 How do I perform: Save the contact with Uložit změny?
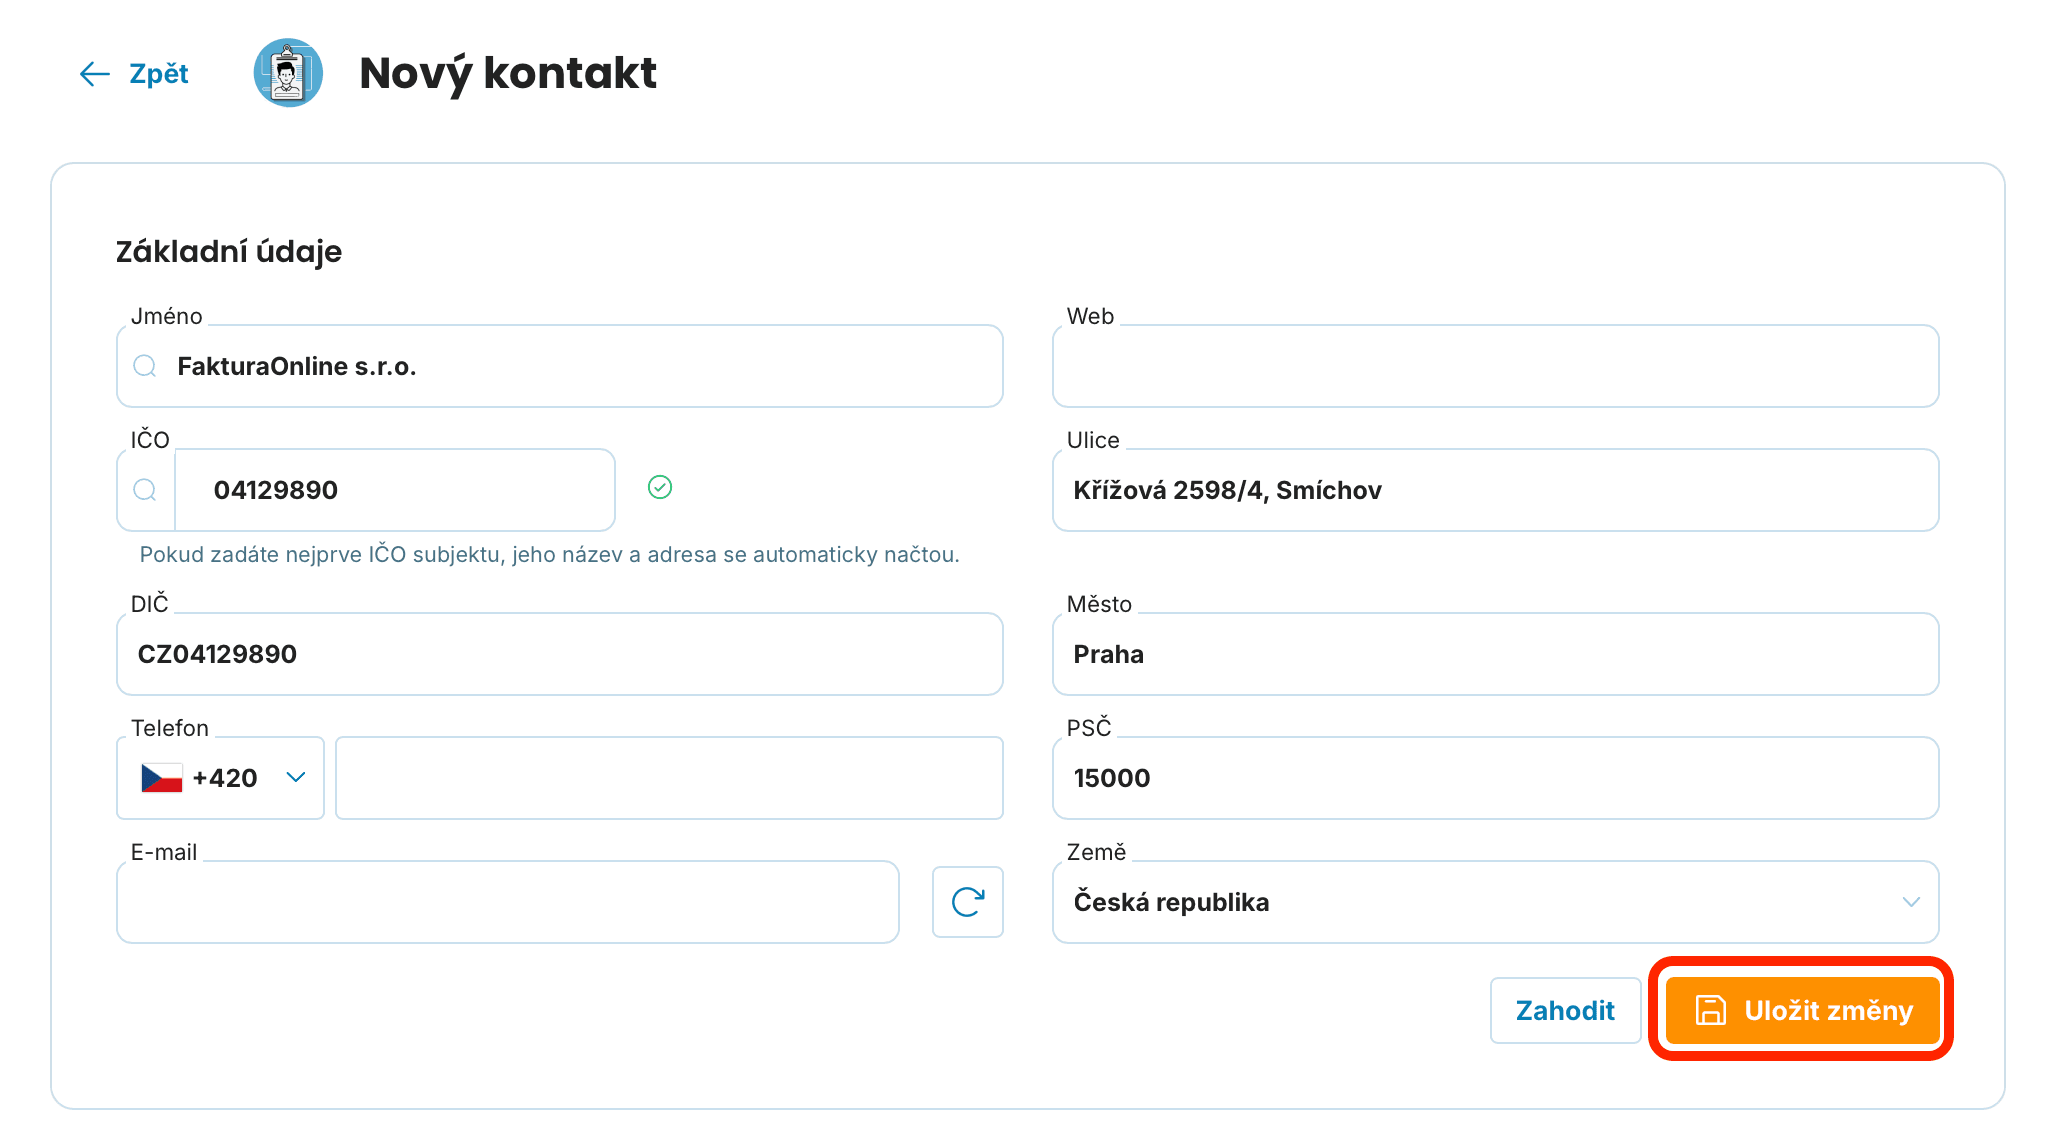pos(1802,1010)
